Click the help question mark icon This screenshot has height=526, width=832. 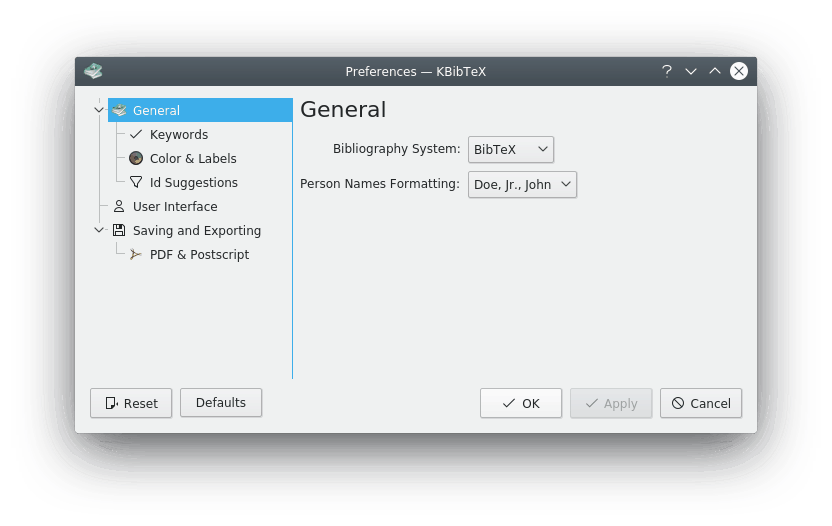click(667, 71)
